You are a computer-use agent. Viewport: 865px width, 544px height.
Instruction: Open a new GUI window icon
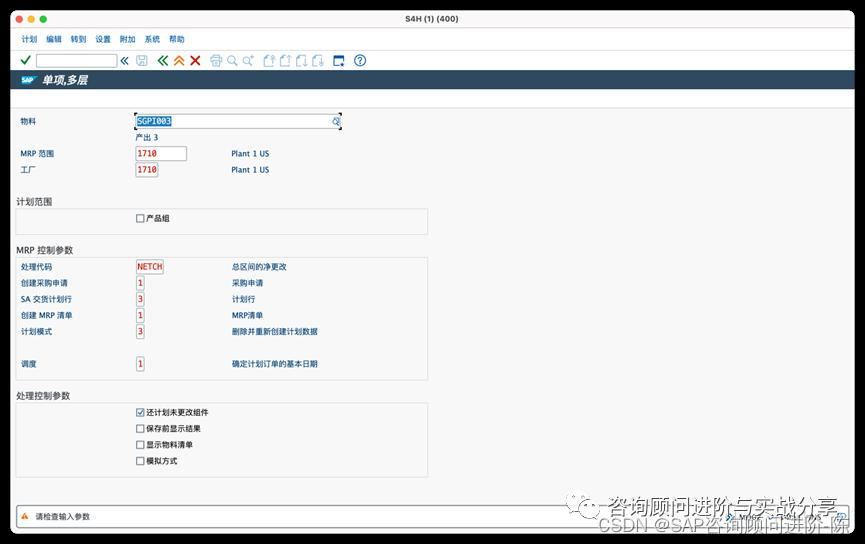[x=339, y=61]
